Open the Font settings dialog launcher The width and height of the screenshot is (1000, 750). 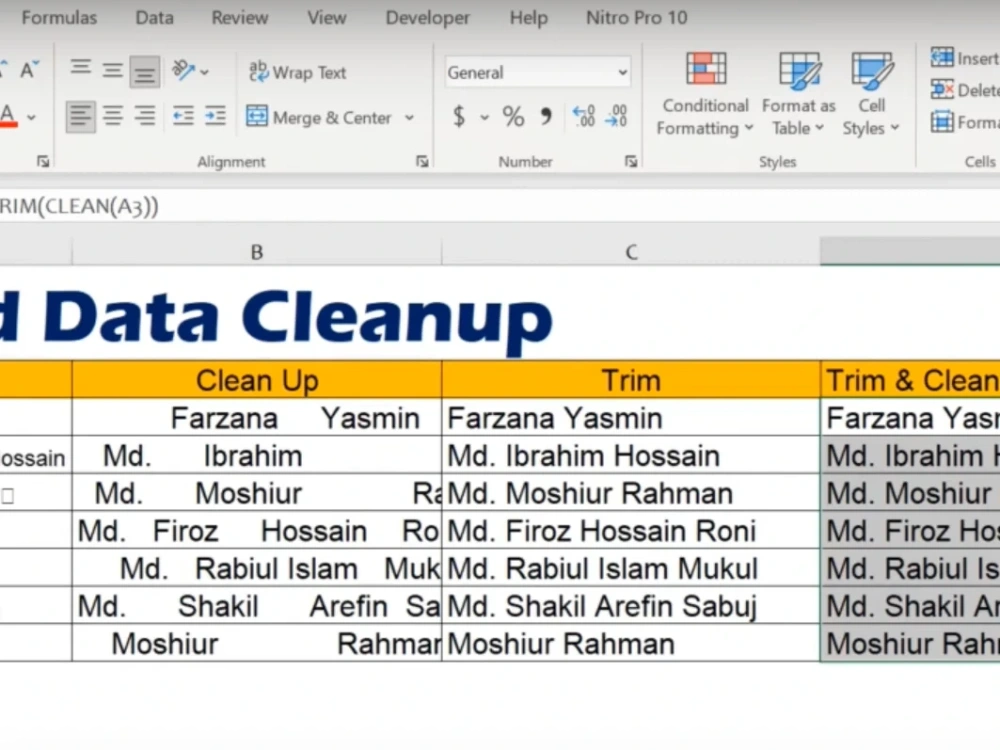click(x=43, y=161)
